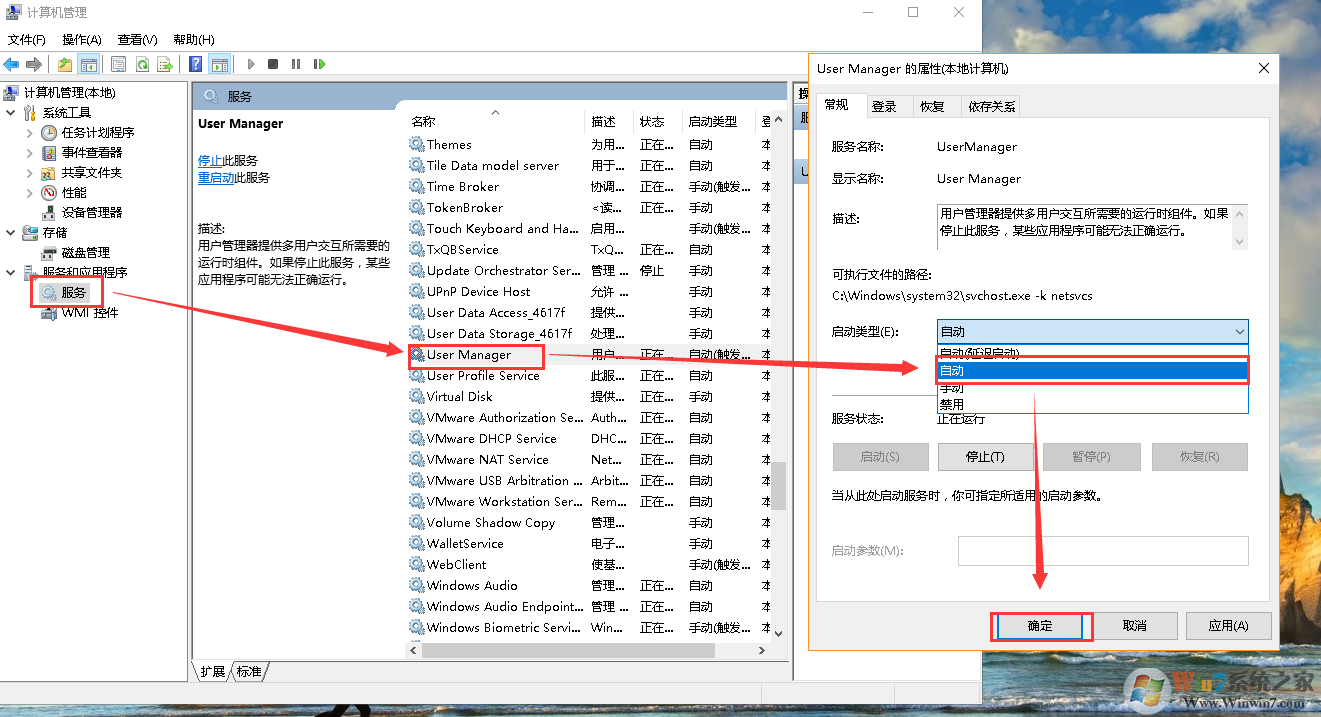
Task: Open the 操作(A) menu
Action: point(82,40)
